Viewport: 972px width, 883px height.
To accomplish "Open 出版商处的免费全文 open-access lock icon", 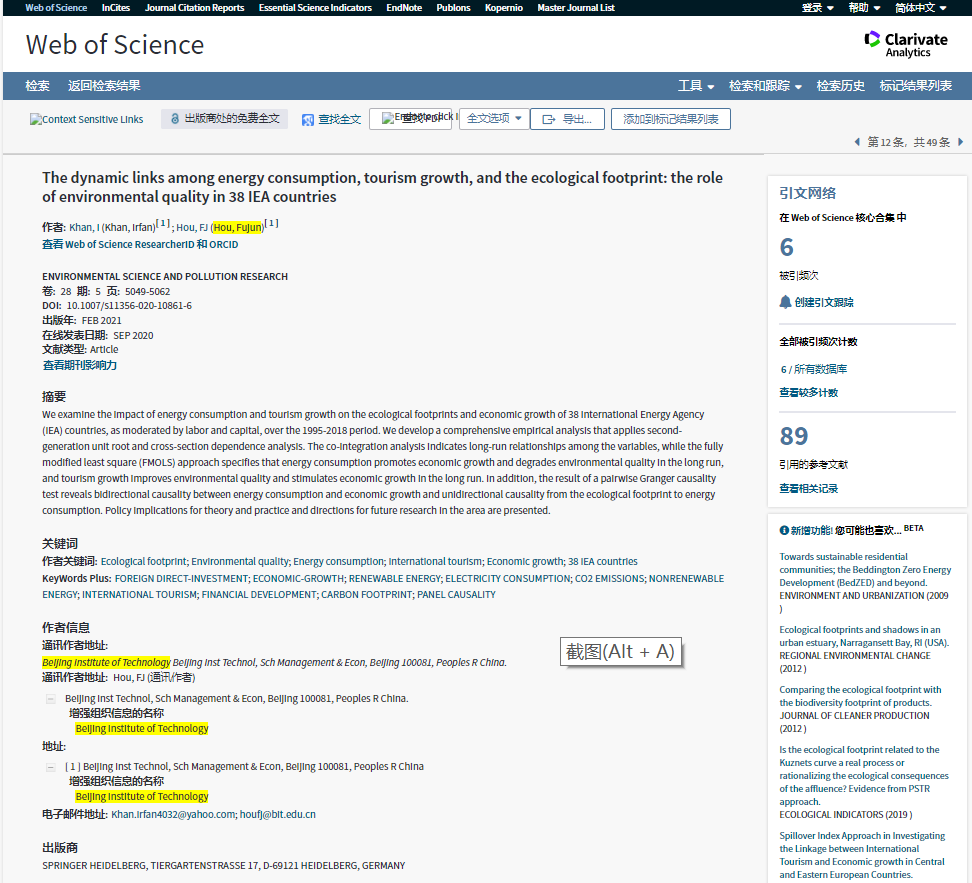I will (x=175, y=119).
